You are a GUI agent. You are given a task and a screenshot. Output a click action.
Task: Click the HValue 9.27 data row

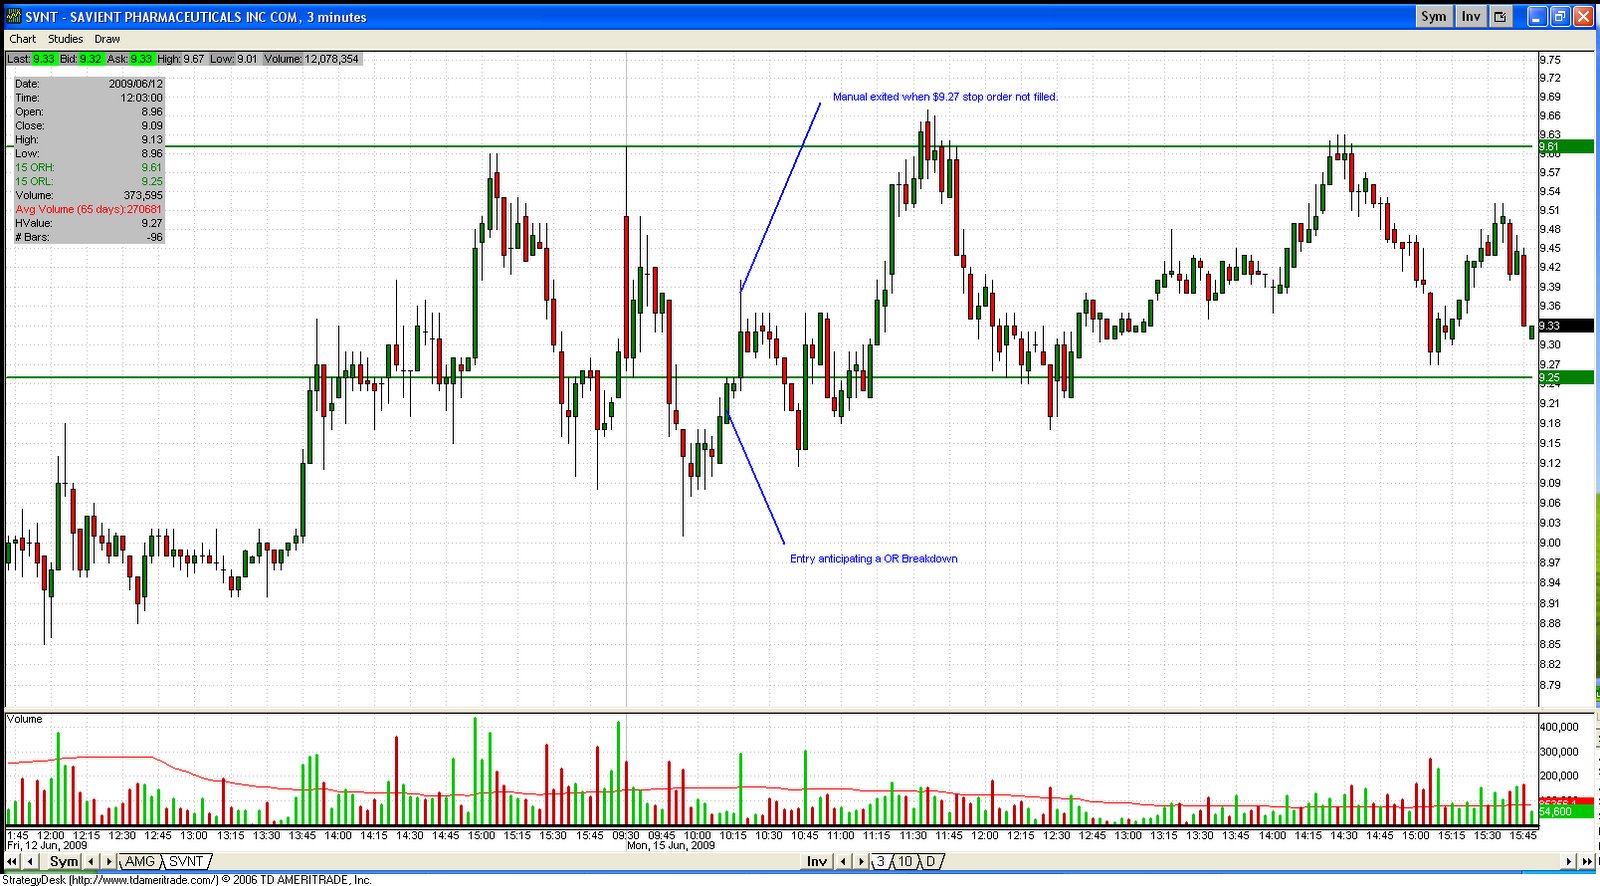point(89,223)
